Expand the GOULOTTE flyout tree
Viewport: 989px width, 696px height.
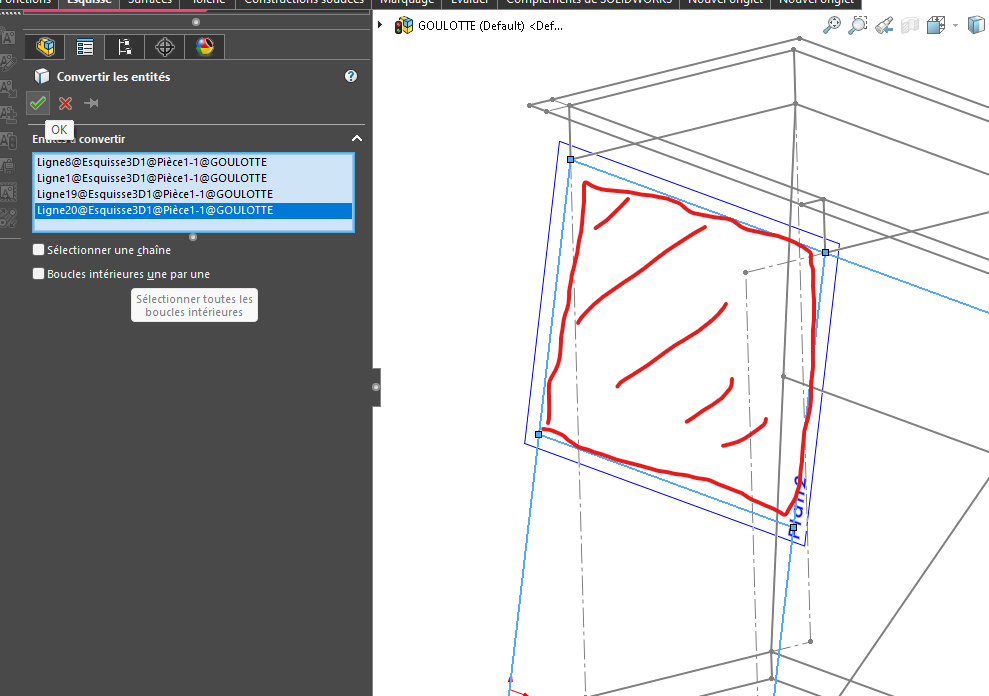pyautogui.click(x=380, y=26)
